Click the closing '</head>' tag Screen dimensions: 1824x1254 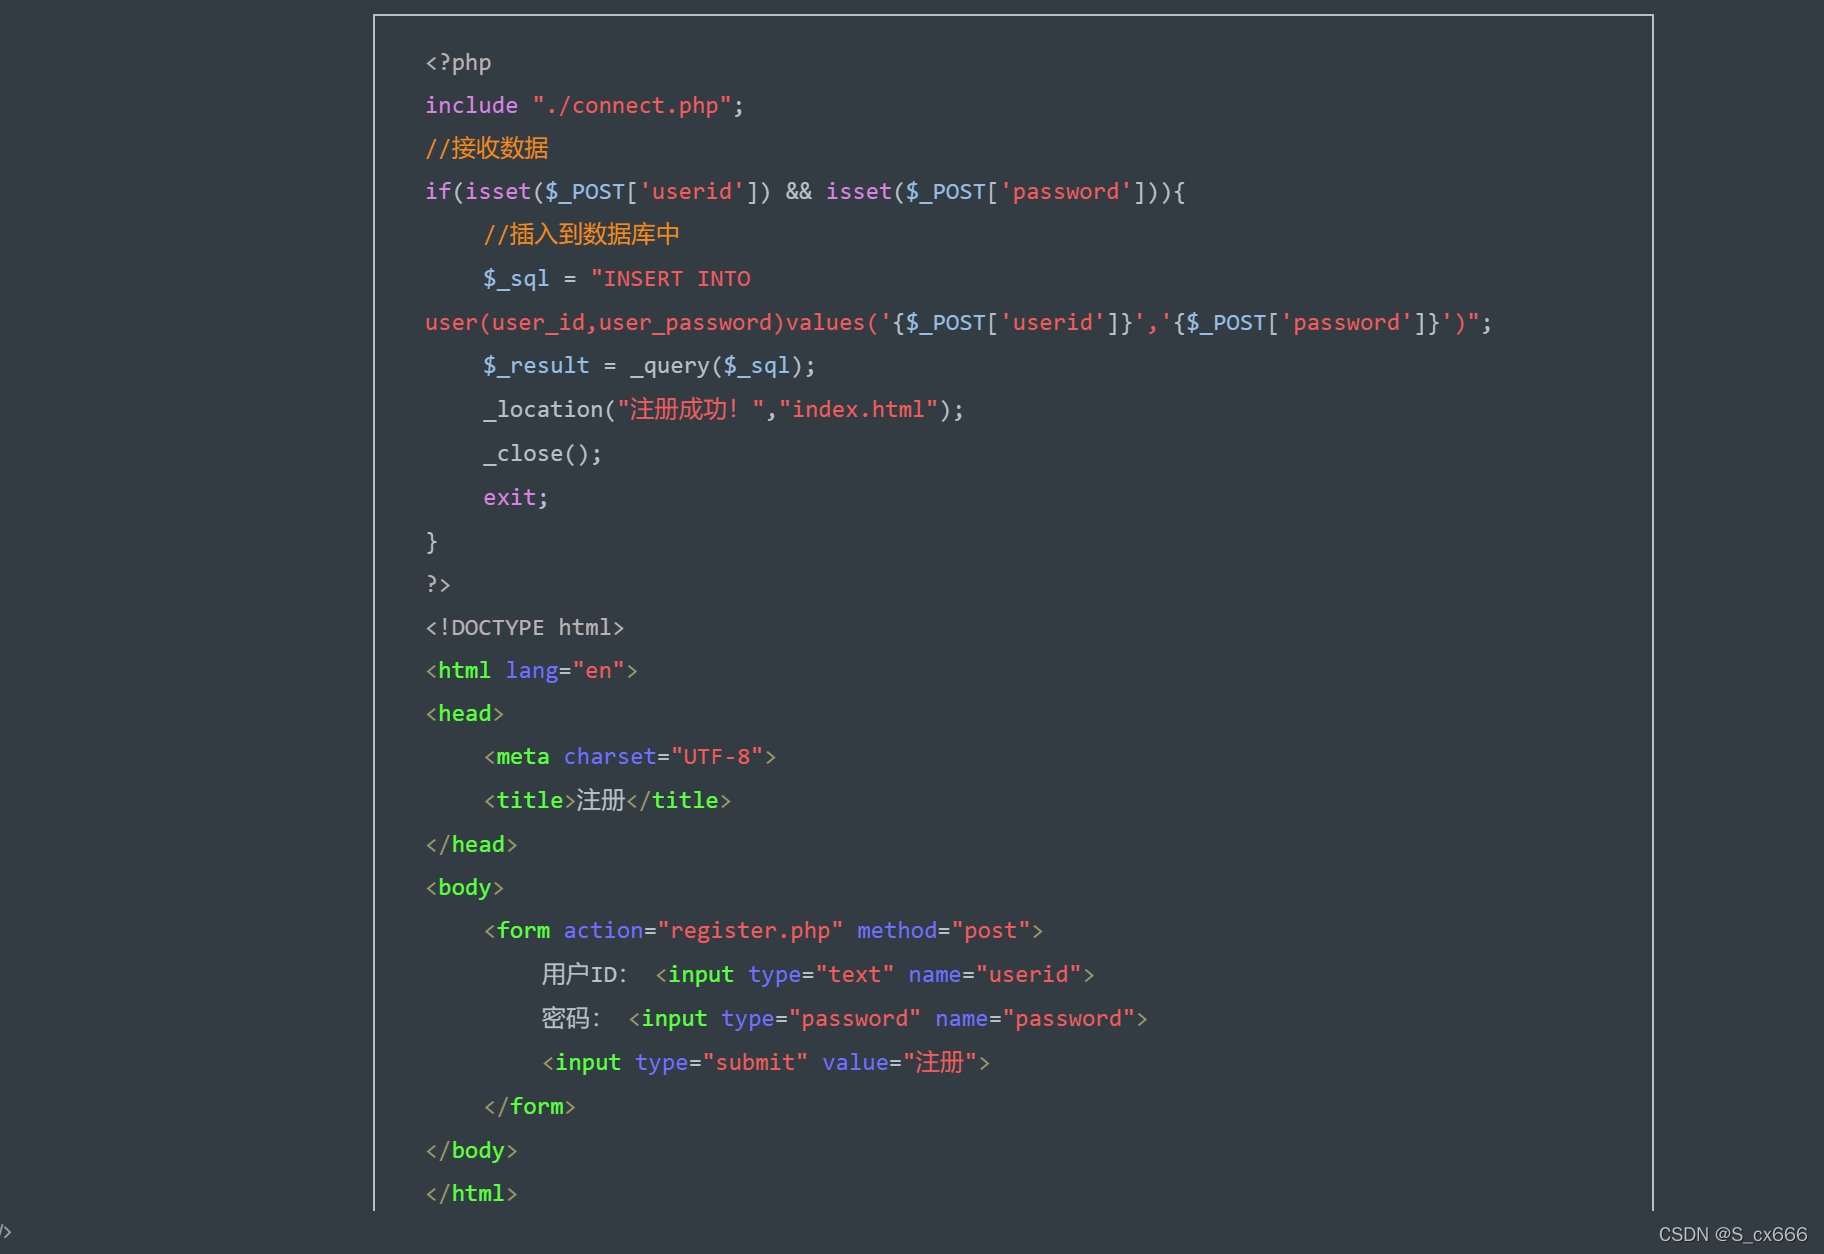[x=471, y=844]
